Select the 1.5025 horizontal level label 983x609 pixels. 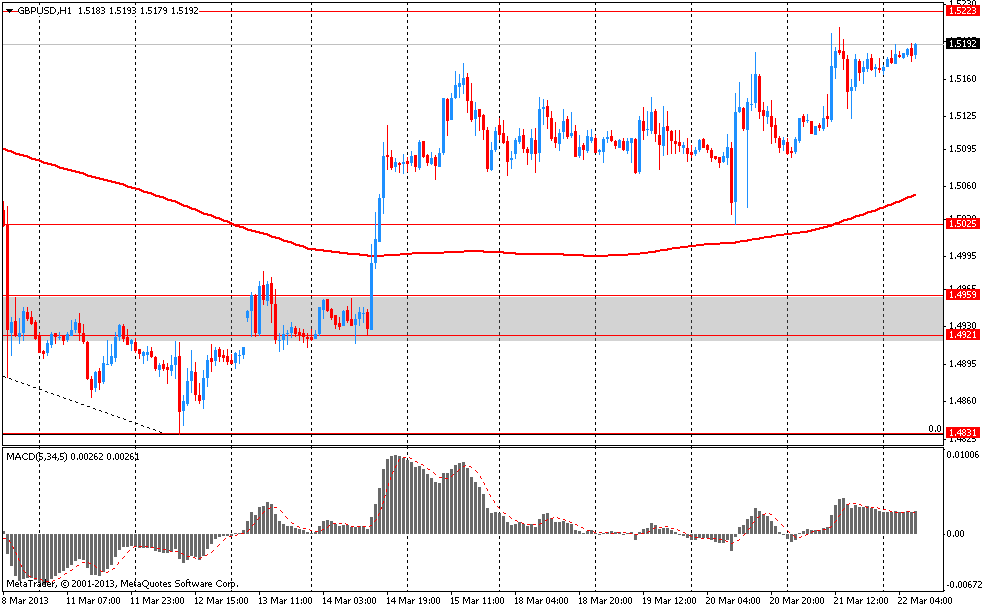962,223
